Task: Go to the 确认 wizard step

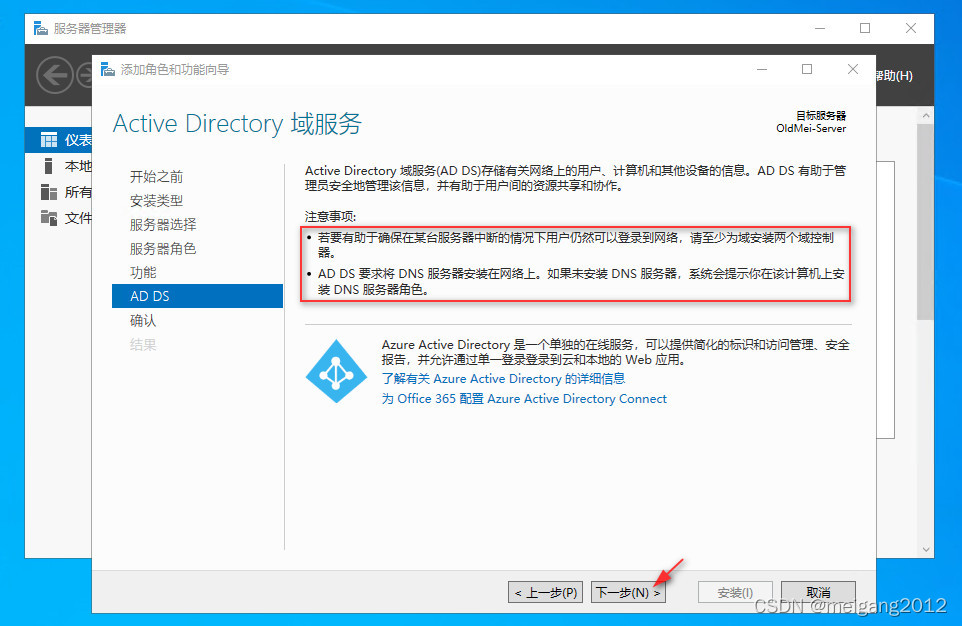Action: (143, 320)
